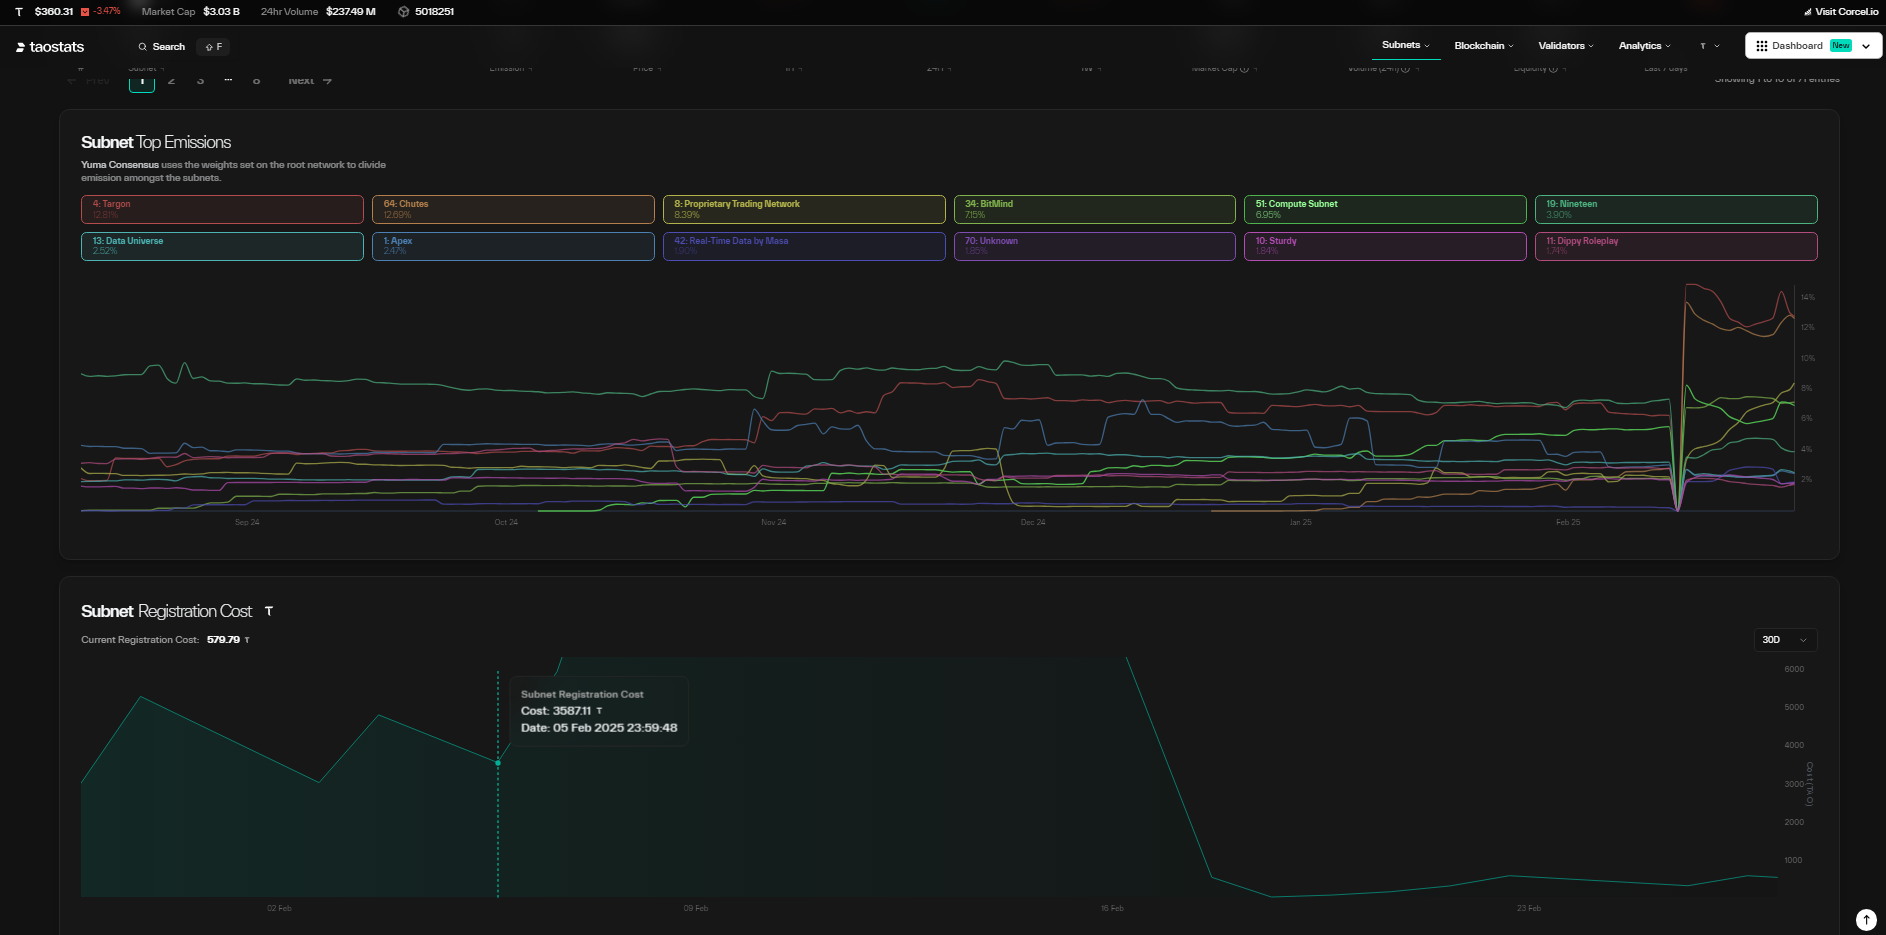Select the 51: Compute Subnet legend swatch

point(1385,209)
